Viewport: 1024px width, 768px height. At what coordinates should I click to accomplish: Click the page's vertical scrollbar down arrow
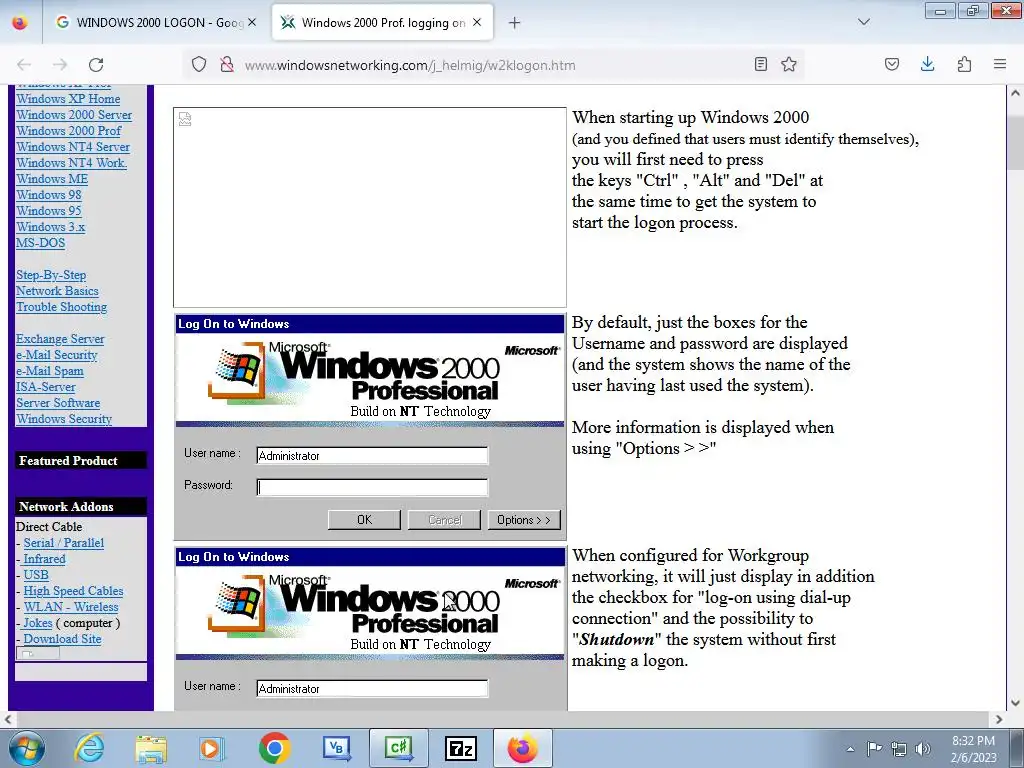(1015, 703)
